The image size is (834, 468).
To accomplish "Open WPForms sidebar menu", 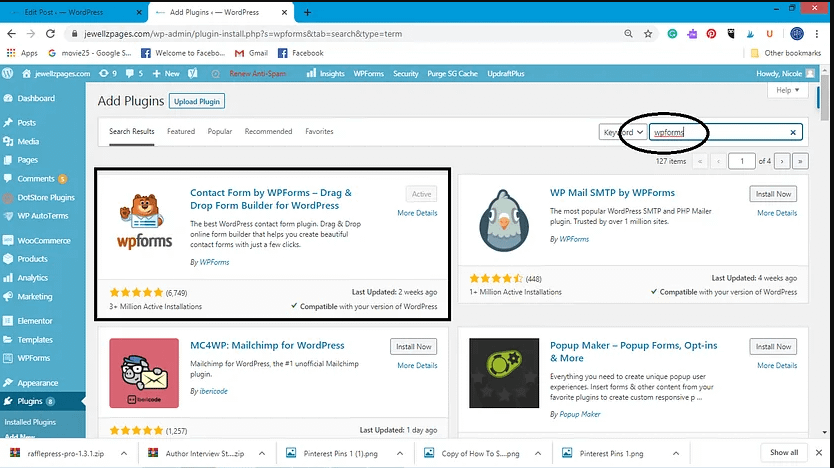I will coord(34,358).
